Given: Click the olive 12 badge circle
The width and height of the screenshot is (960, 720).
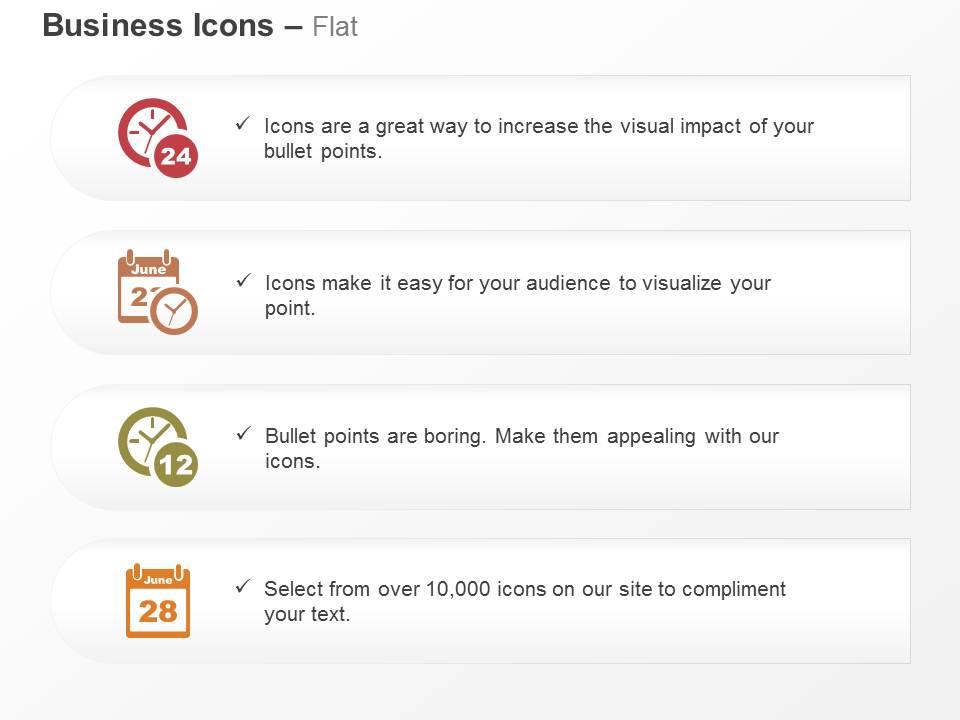Looking at the screenshot, I should point(176,465).
